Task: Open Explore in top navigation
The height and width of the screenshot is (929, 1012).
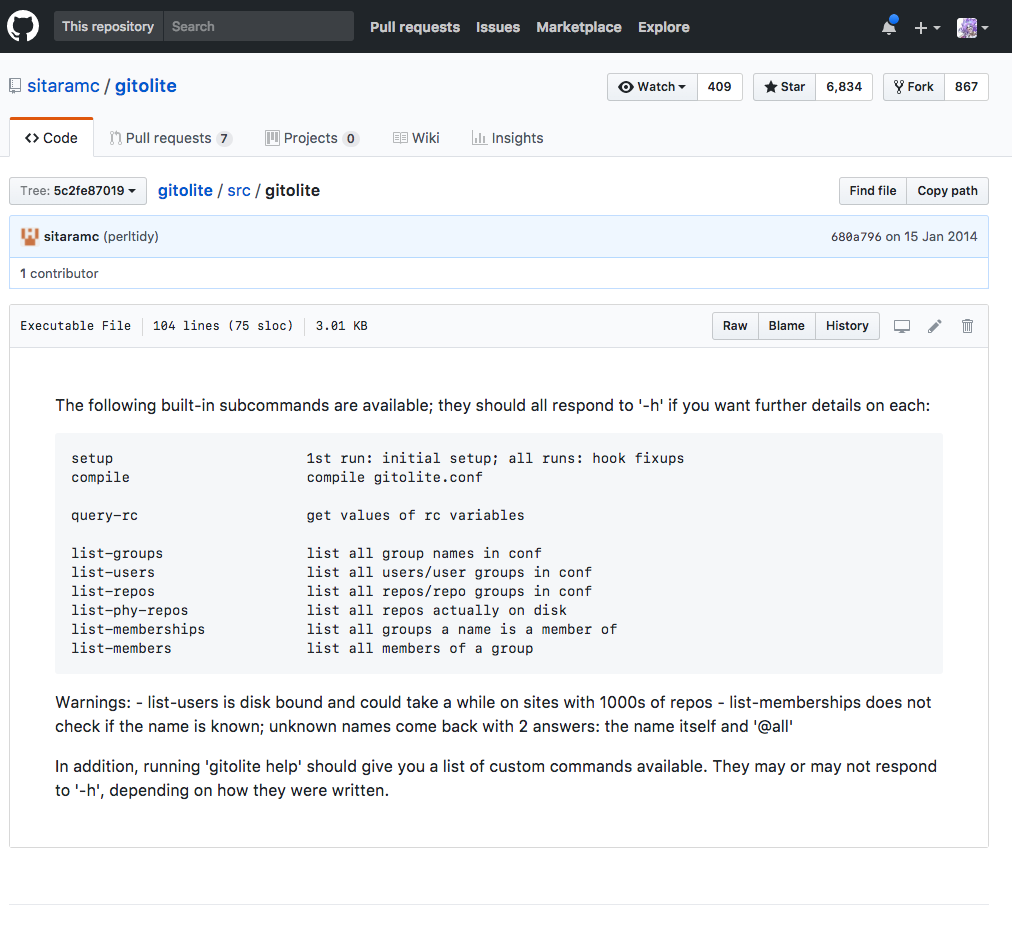Action: pyautogui.click(x=663, y=27)
